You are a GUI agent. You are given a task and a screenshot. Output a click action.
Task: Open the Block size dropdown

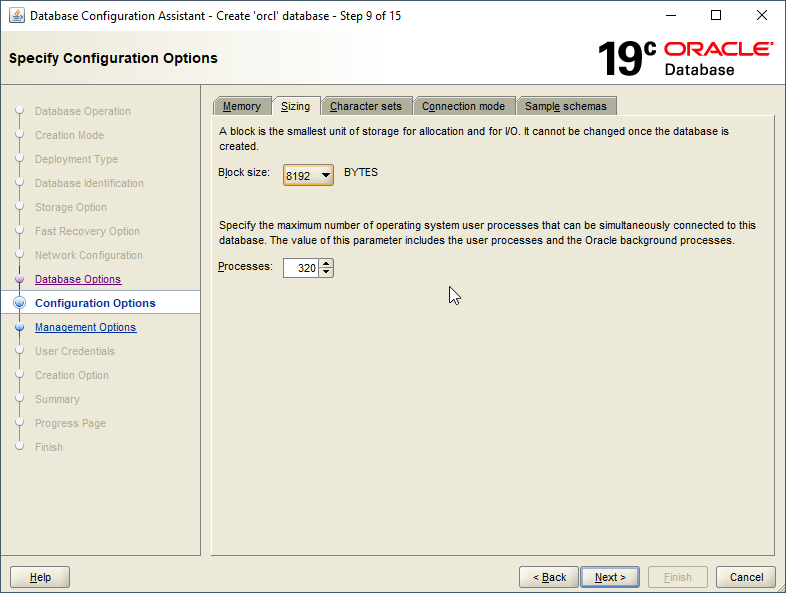tap(308, 175)
